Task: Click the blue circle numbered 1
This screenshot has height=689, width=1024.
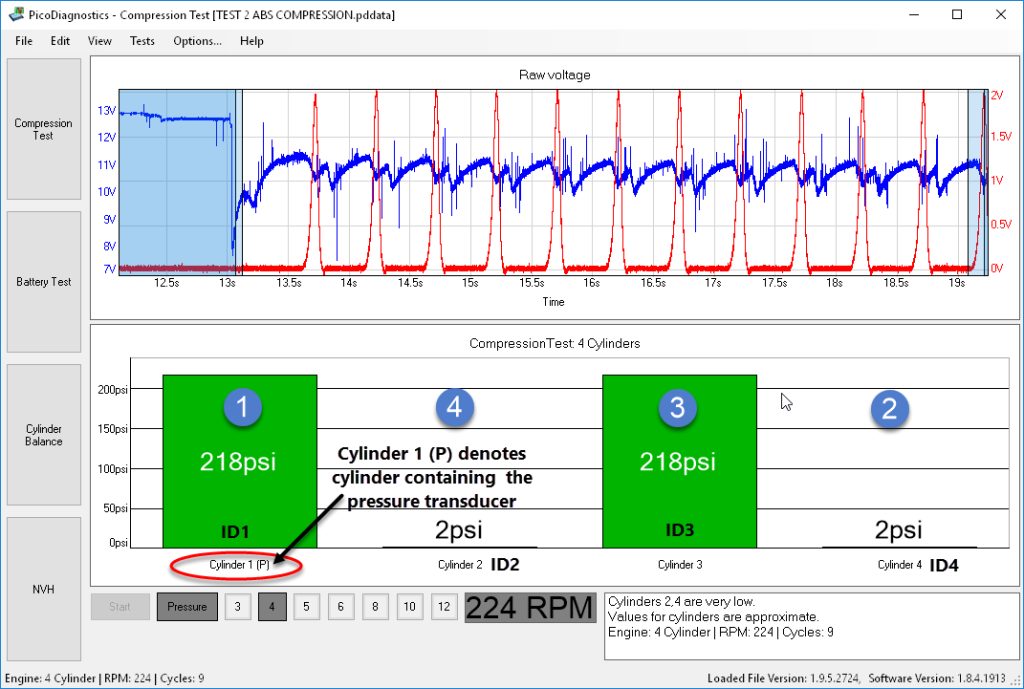Action: 242,407
